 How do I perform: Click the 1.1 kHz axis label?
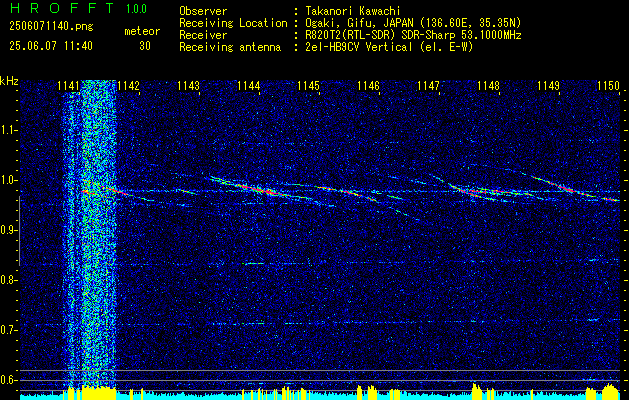(8, 130)
